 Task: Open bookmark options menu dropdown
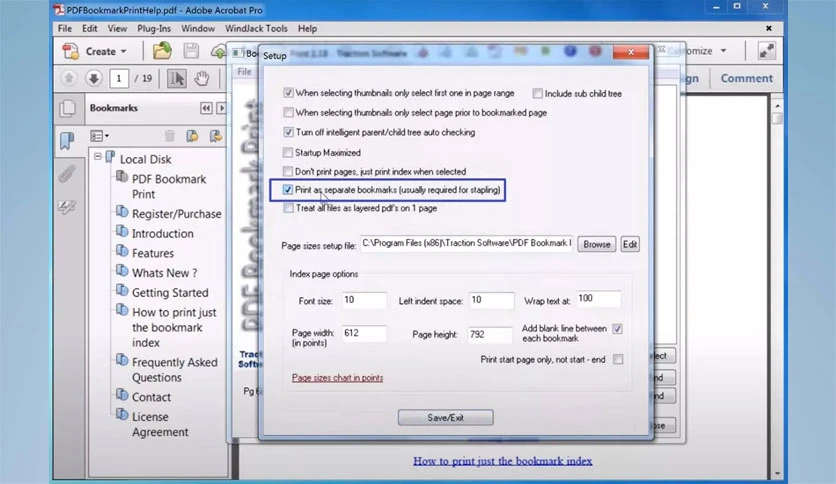[99, 136]
